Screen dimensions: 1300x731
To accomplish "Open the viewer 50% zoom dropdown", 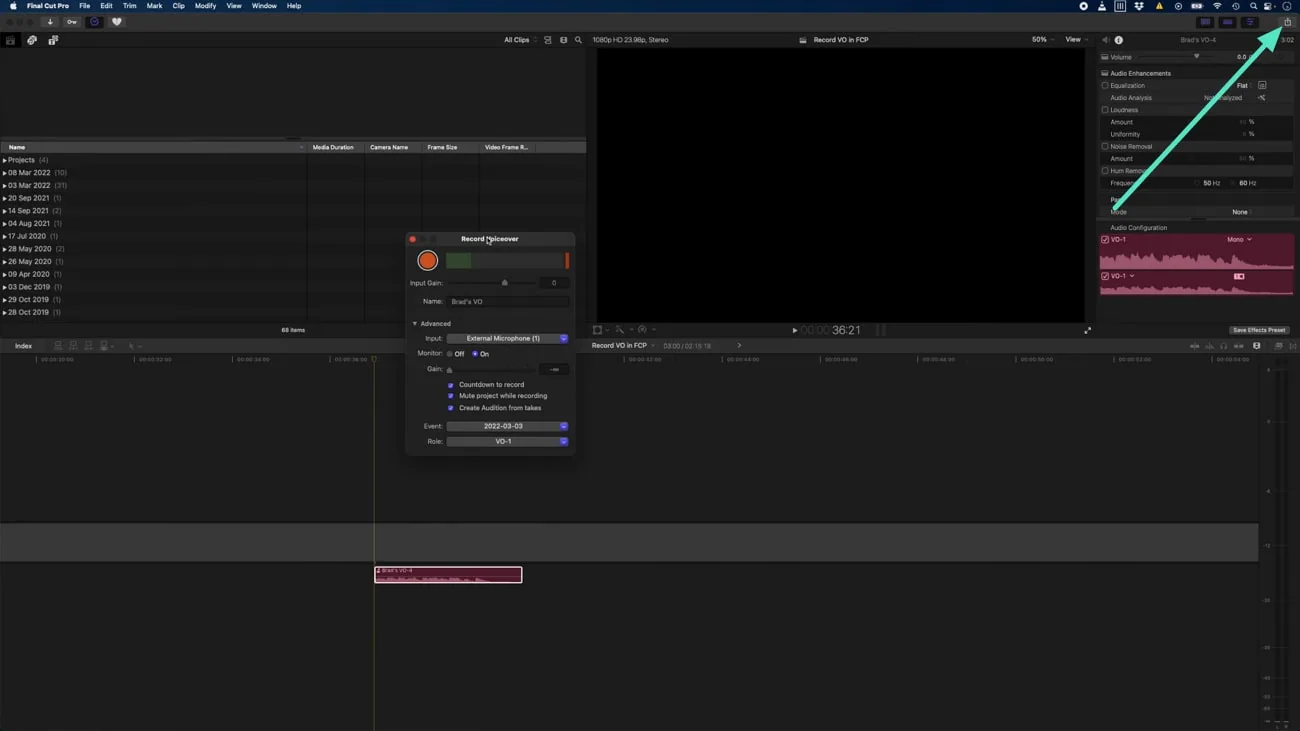I will pyautogui.click(x=1042, y=40).
